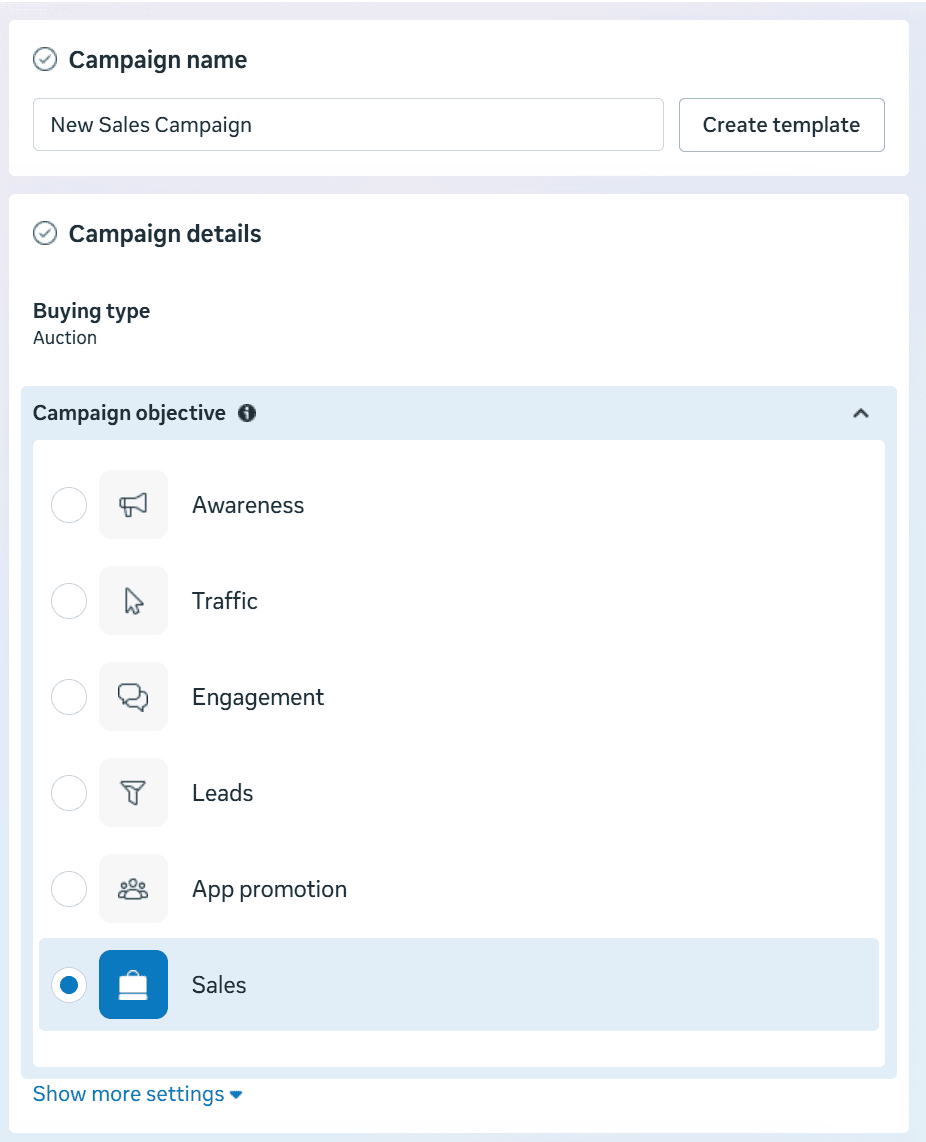Click the Buying type heading
This screenshot has width=926, height=1142.
click(92, 311)
